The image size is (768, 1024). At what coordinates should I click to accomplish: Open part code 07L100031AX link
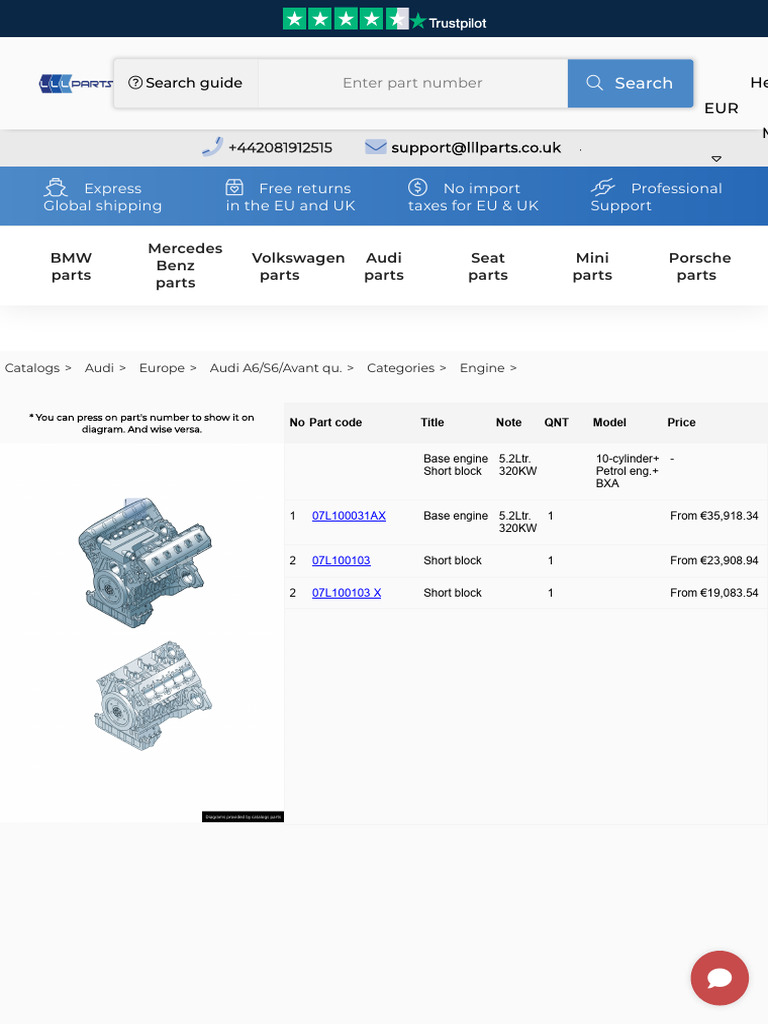tap(349, 516)
